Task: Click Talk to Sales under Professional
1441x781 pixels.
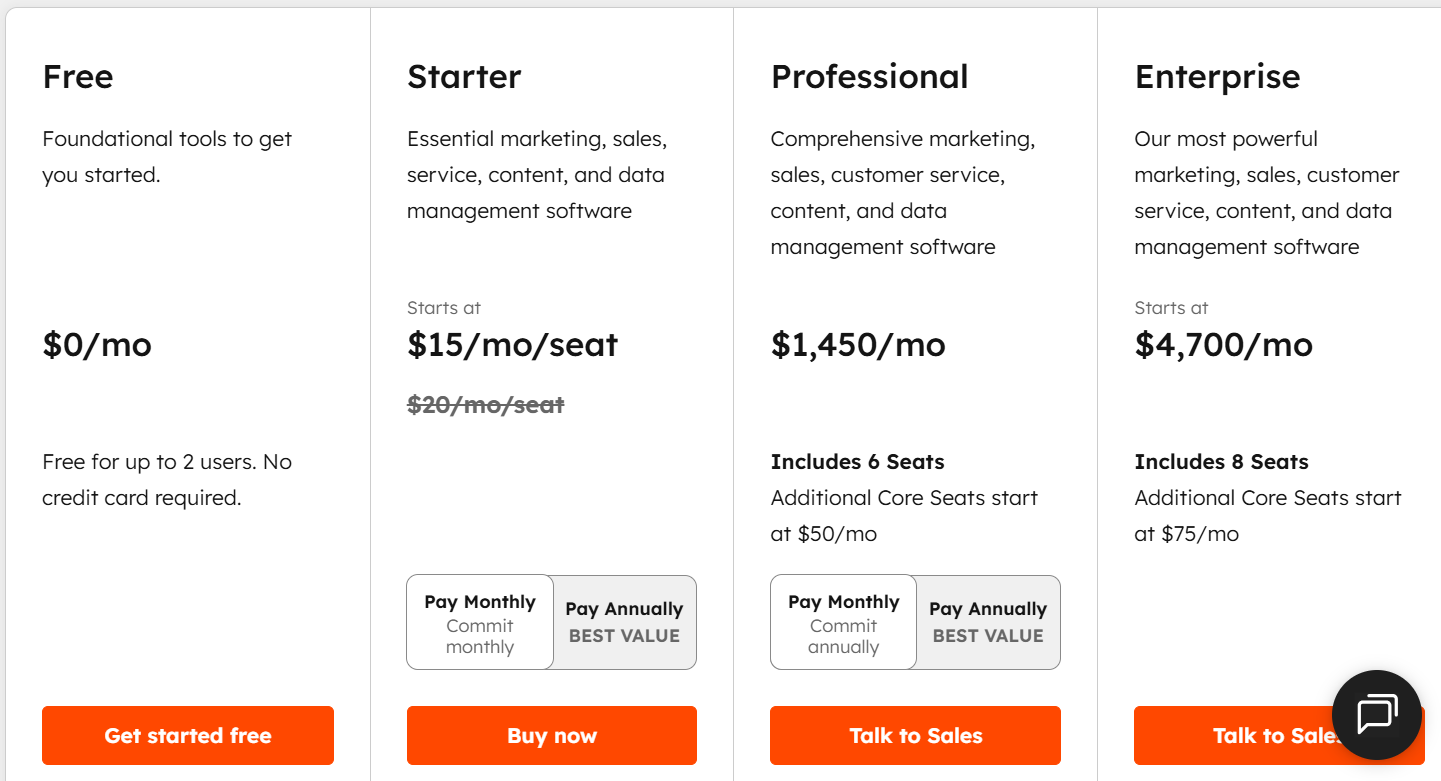Action: coord(915,736)
